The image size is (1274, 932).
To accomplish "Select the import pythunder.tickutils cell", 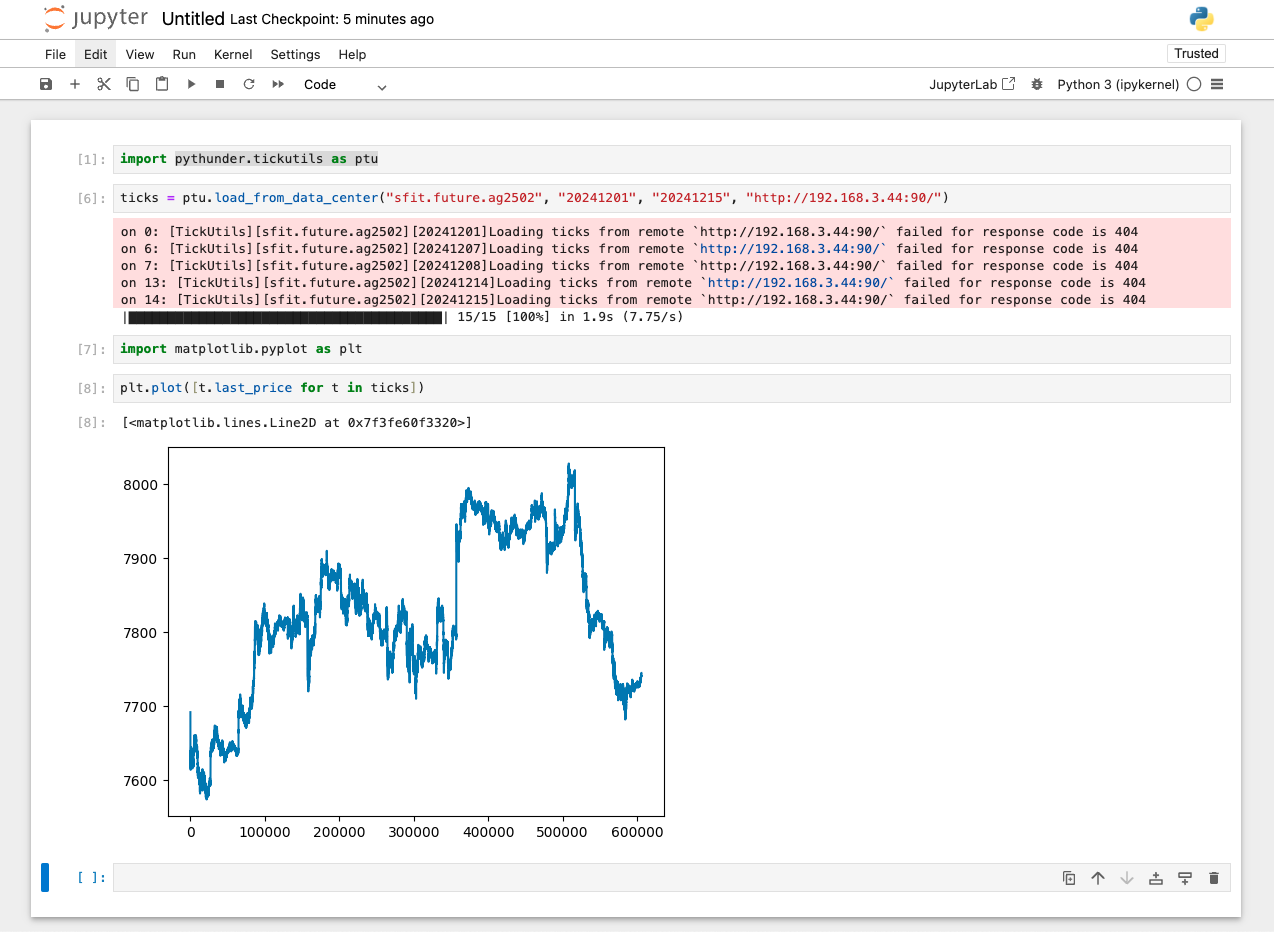I will [671, 159].
